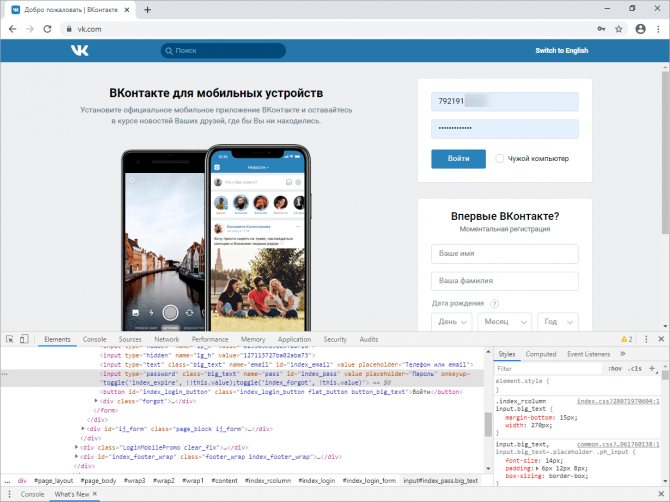This screenshot has width=670, height=502.
Task: Click the lock icon in address bar
Action: tap(69, 29)
